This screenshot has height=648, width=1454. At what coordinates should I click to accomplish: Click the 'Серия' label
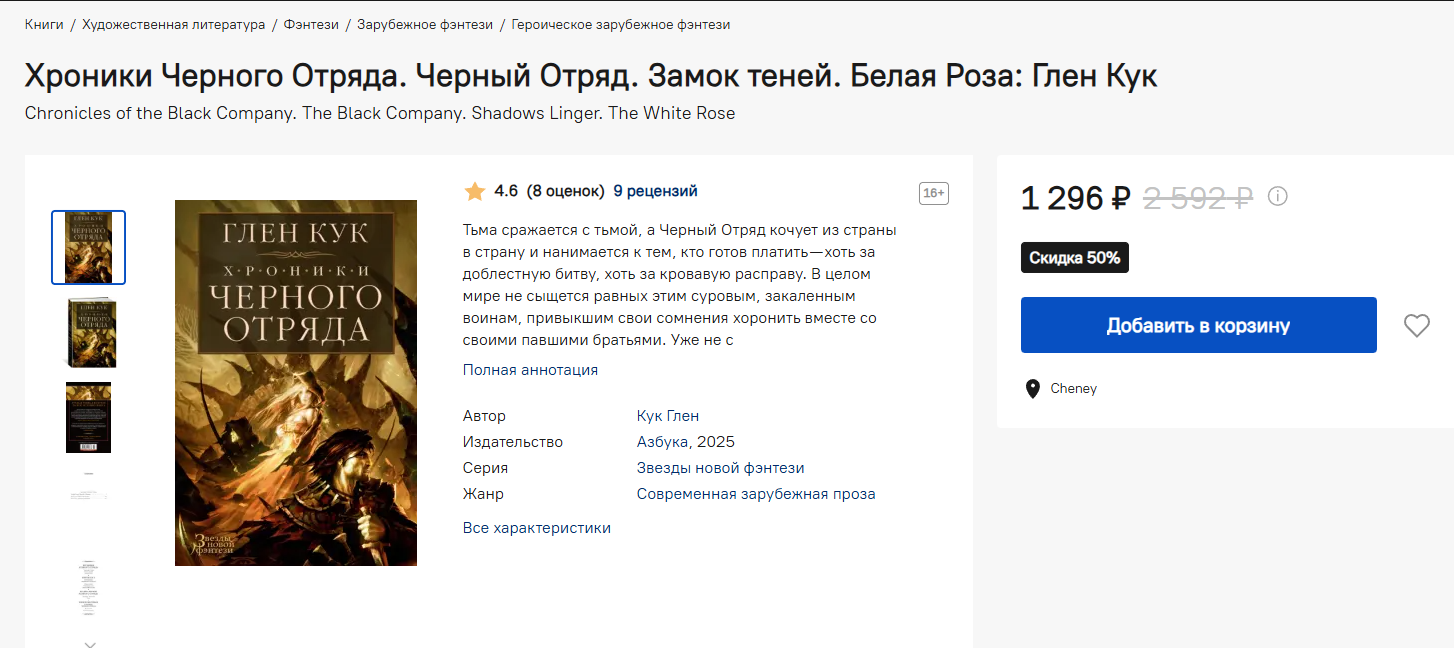coord(486,468)
